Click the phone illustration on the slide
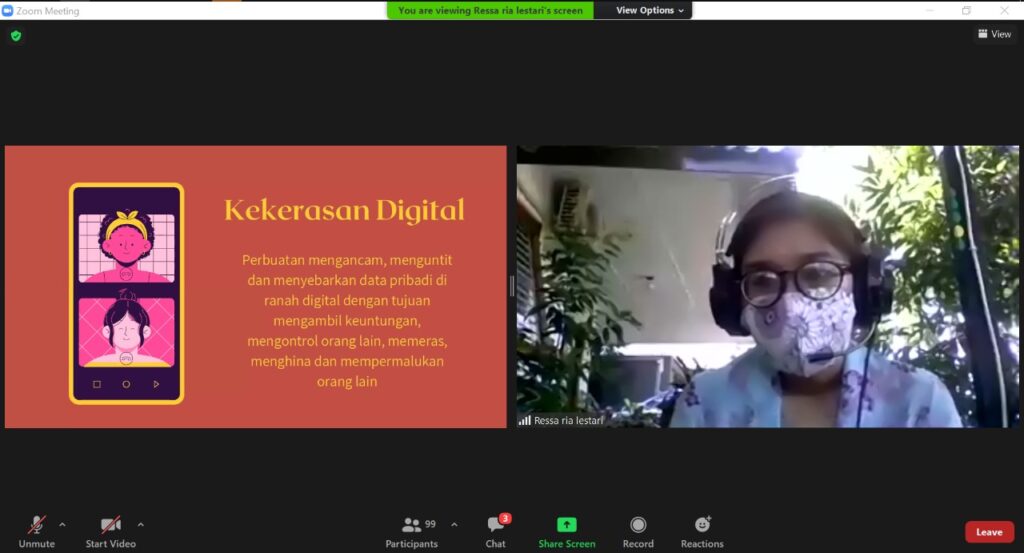Image resolution: width=1024 pixels, height=553 pixels. 127,294
